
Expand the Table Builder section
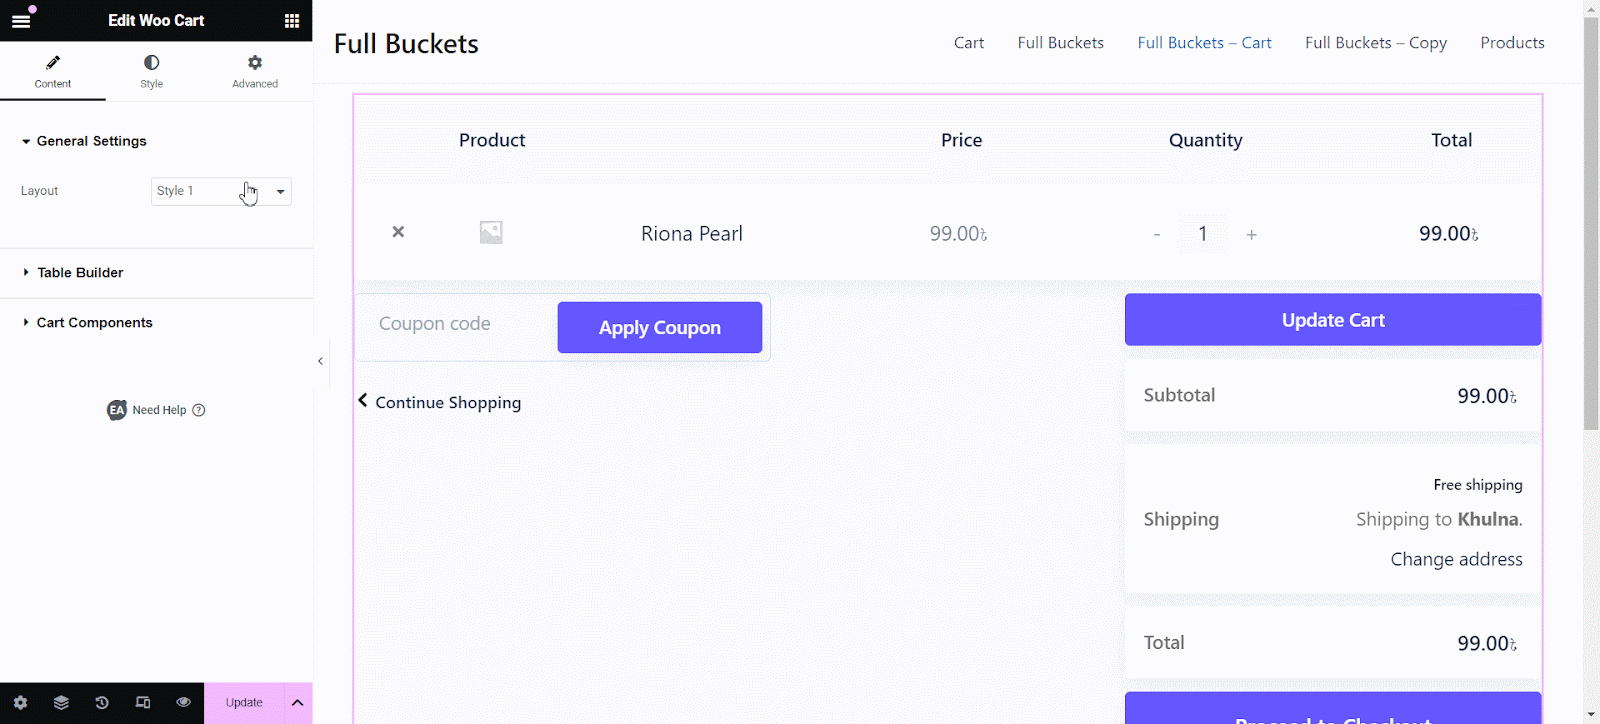pos(79,272)
